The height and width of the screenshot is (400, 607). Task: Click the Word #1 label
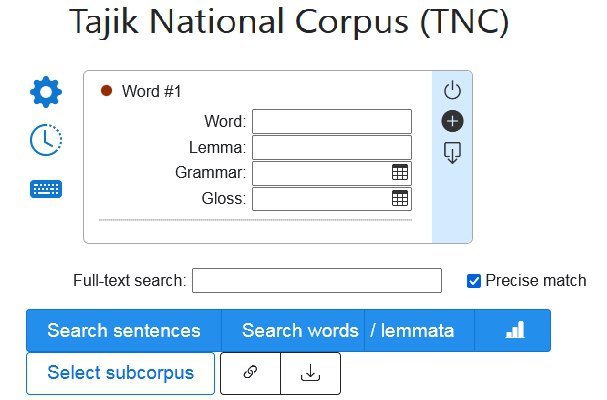(x=151, y=91)
